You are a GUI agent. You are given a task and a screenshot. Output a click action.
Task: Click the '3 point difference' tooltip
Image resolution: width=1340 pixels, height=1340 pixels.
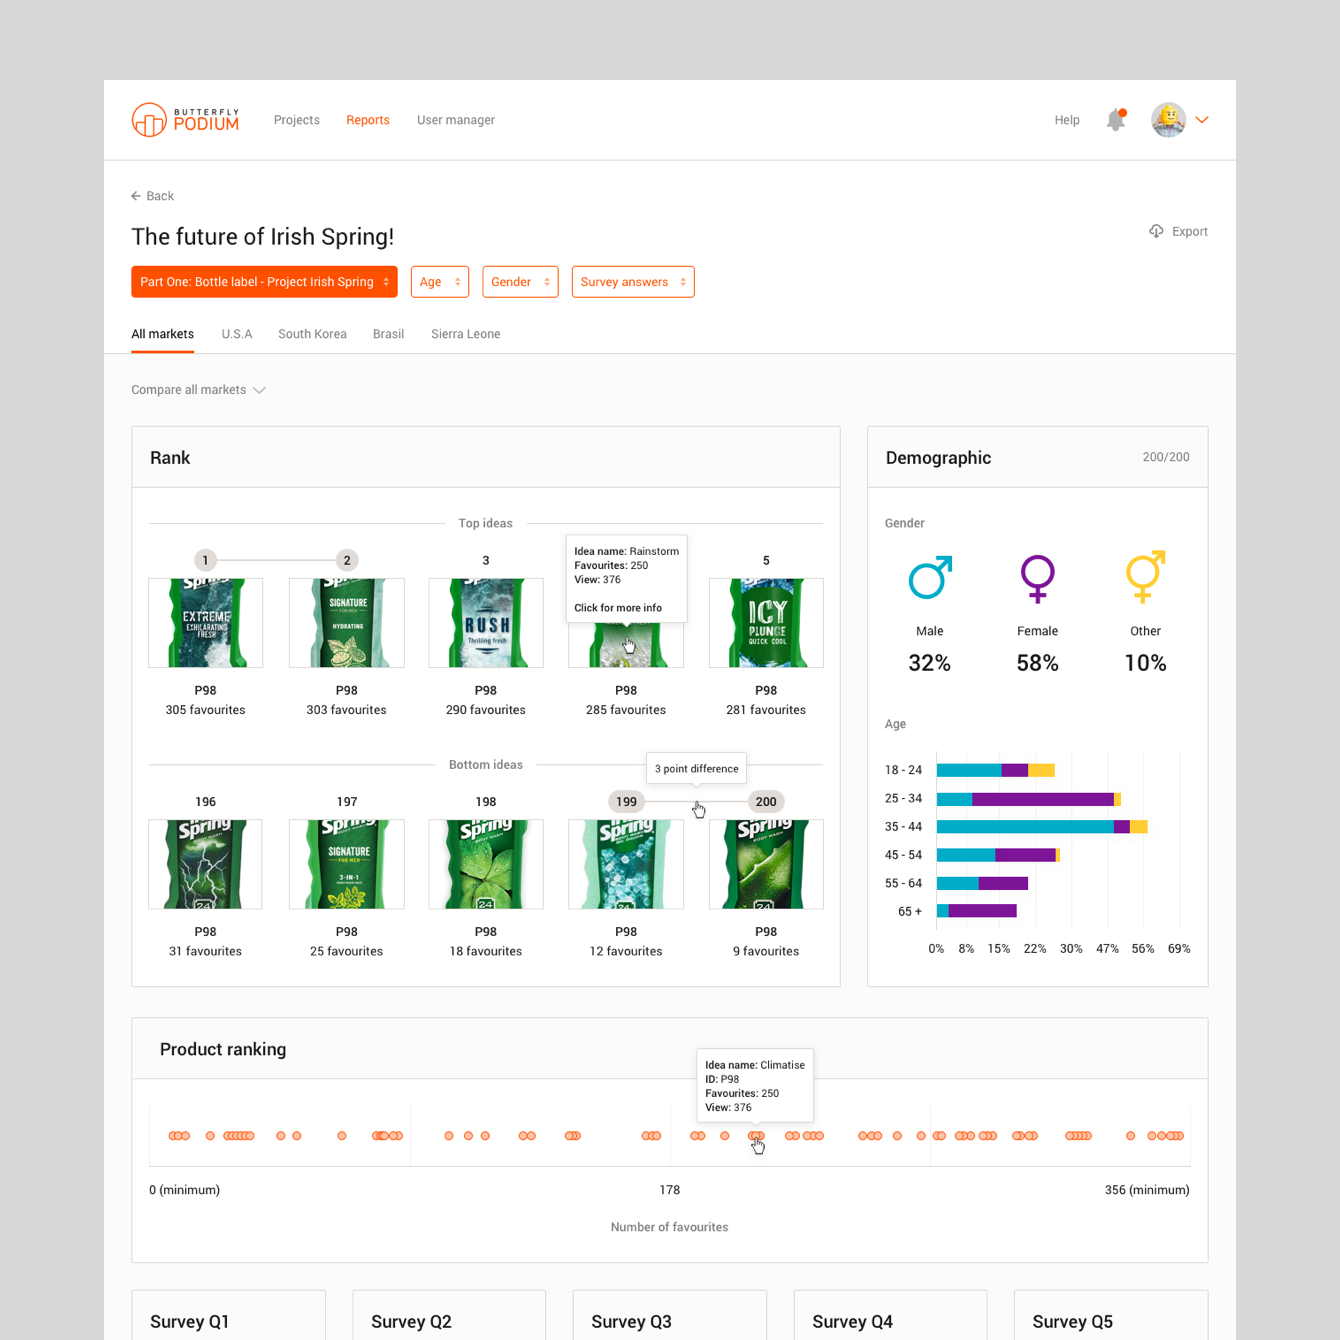(x=696, y=768)
